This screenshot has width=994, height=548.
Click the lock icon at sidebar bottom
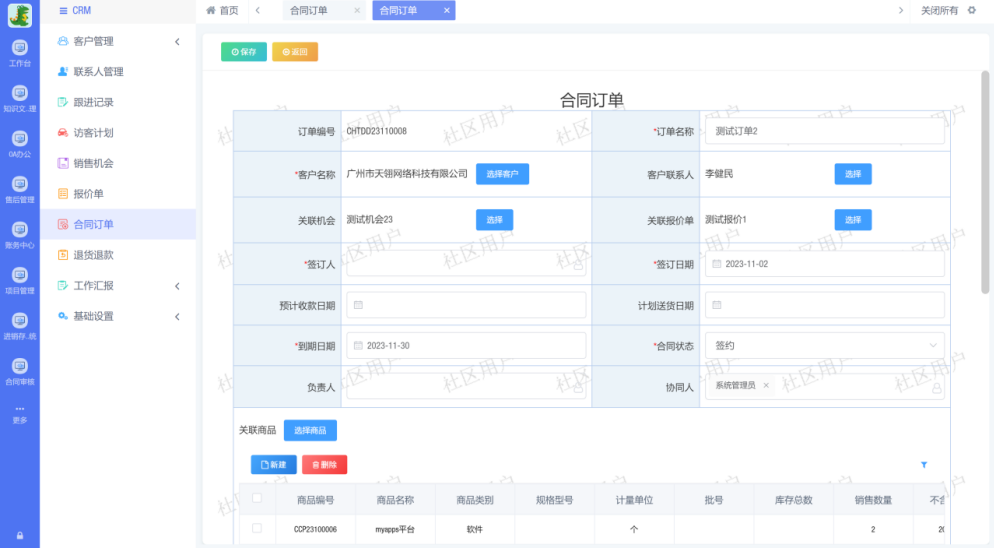(19, 535)
